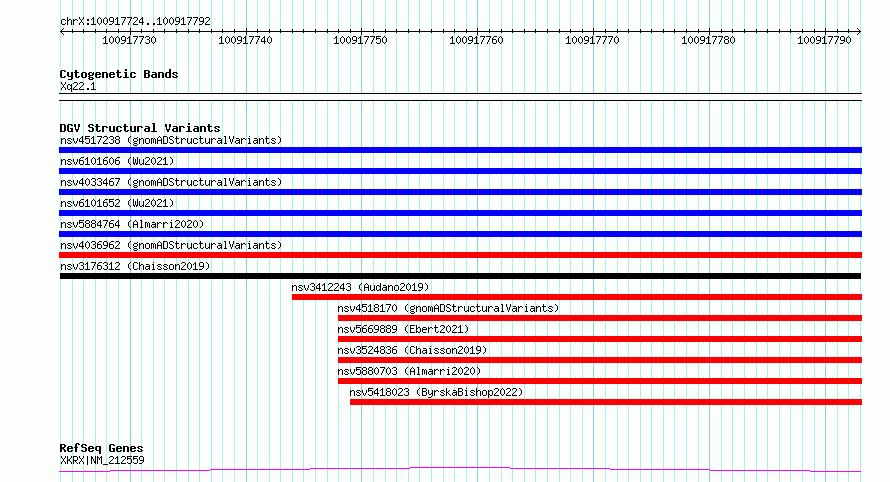Click the red bar for nsv4036962

tap(460, 255)
